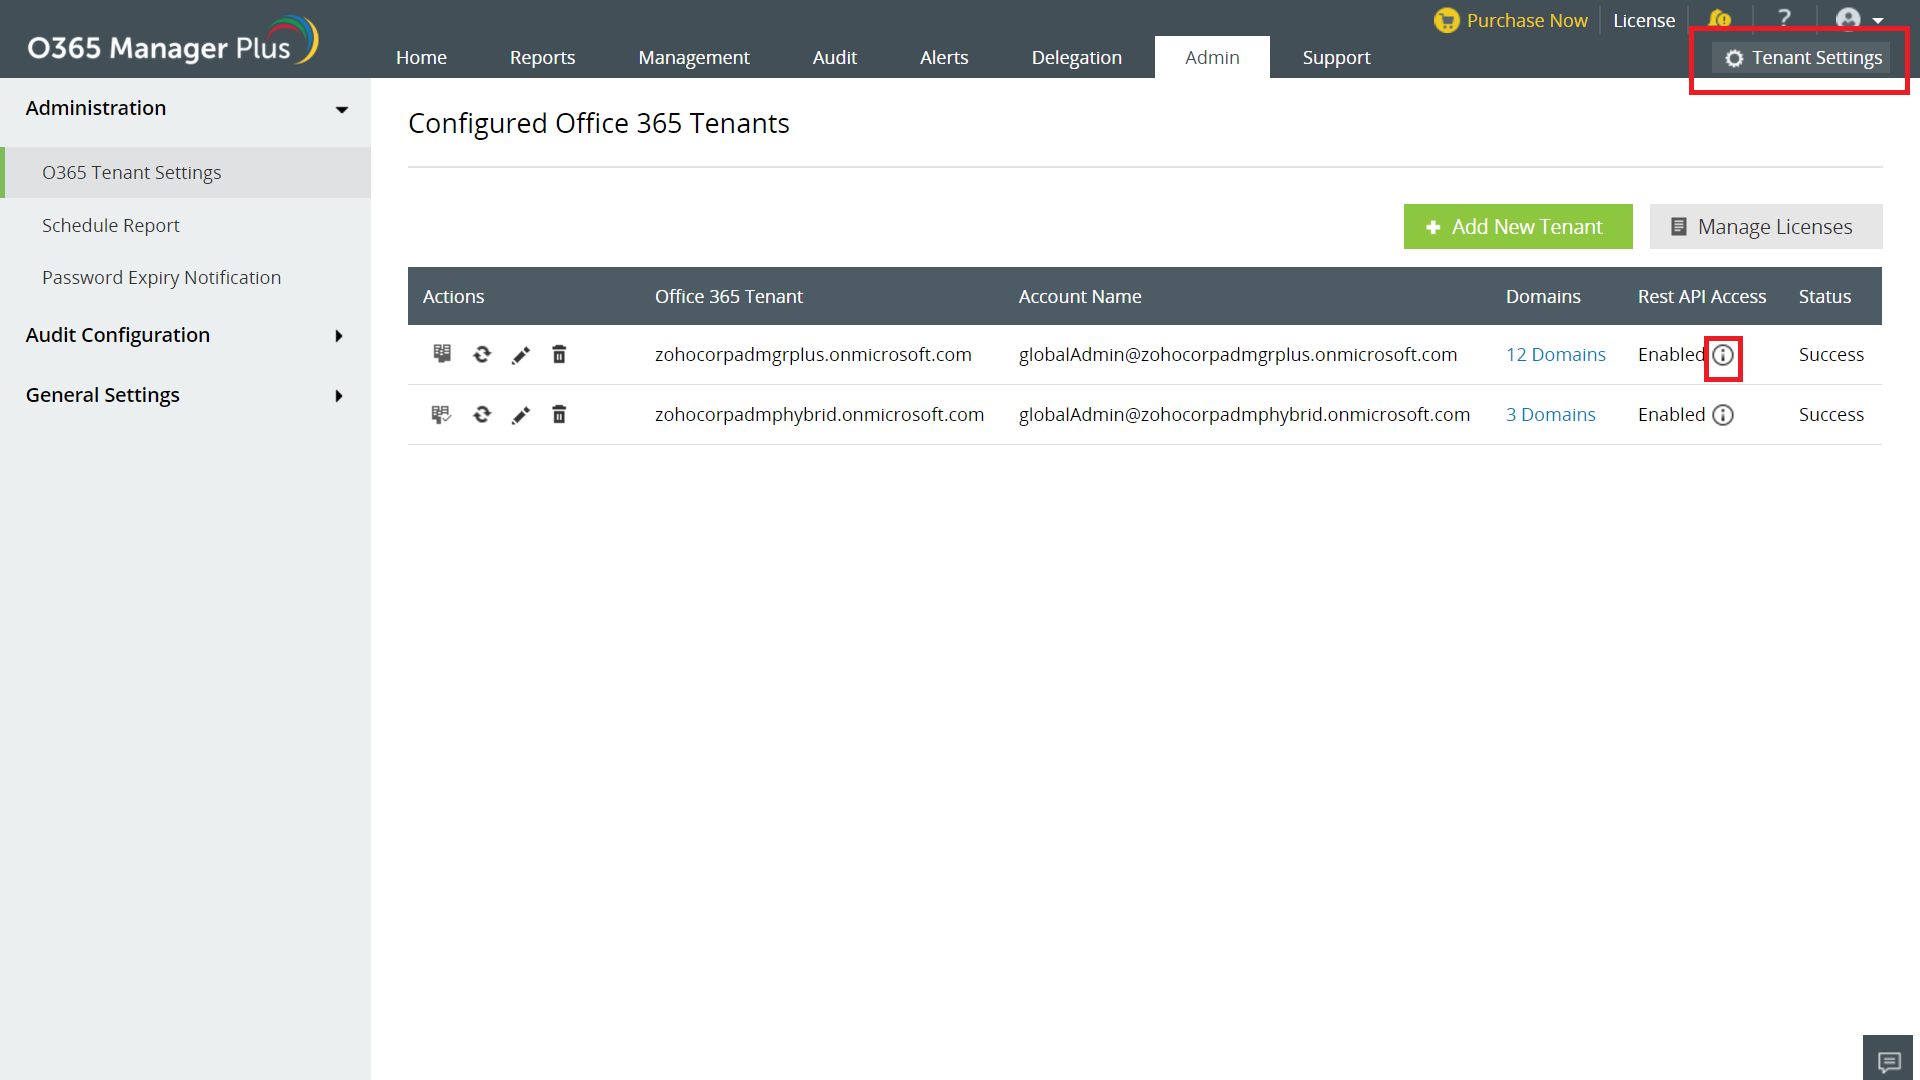Switch to the Reports tab

coord(542,58)
